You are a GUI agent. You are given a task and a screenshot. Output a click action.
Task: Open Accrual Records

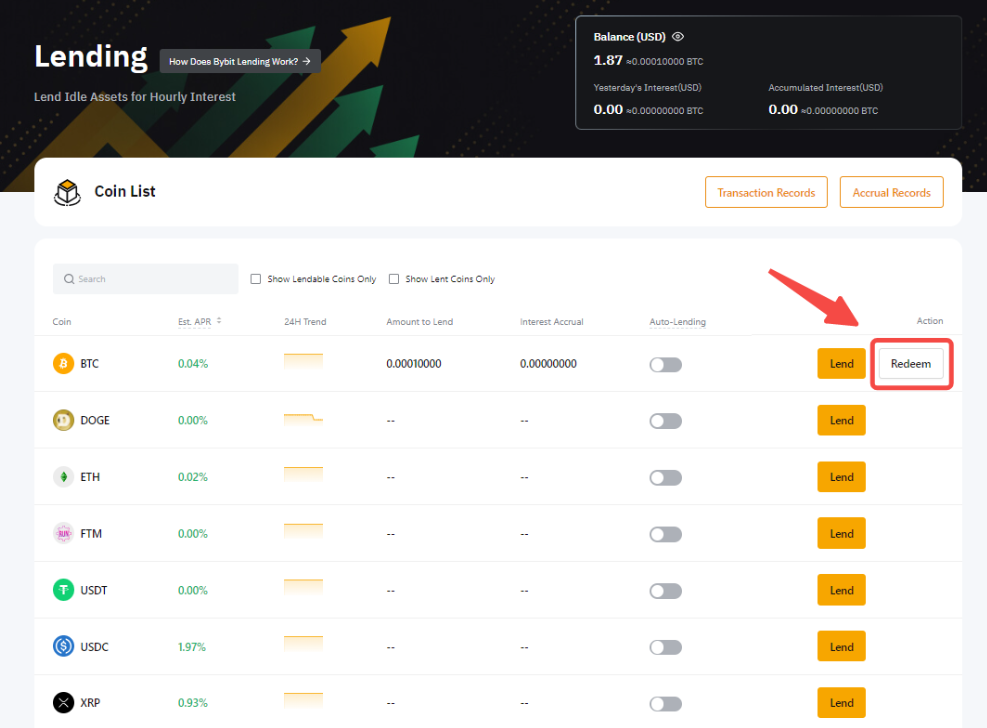pos(891,193)
